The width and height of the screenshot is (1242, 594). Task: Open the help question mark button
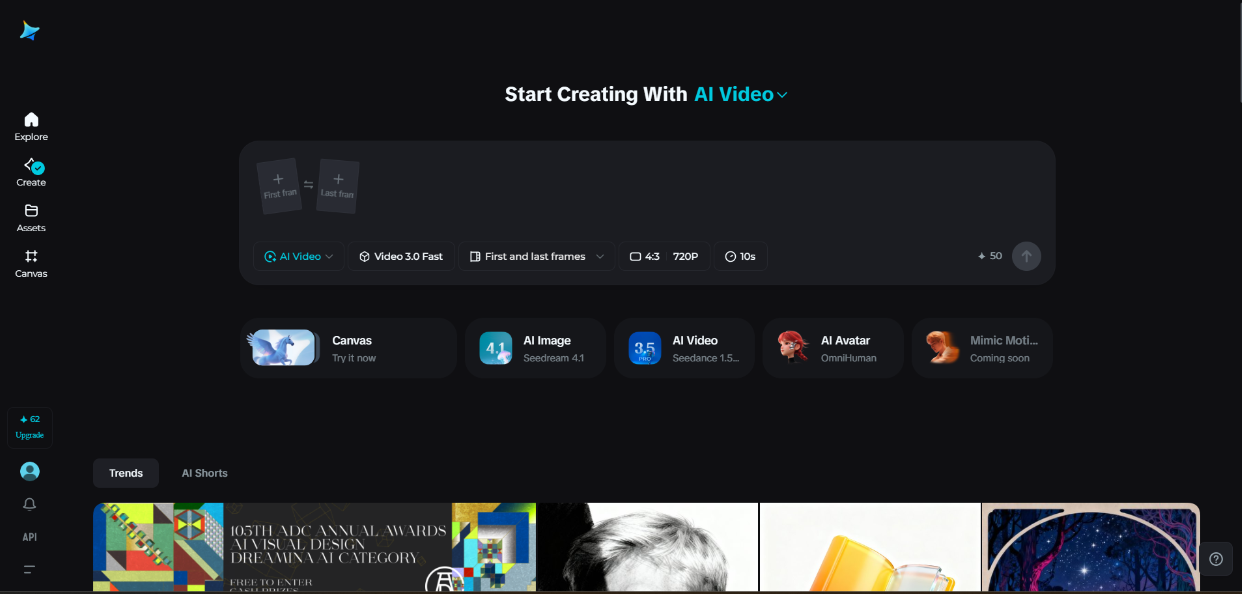click(x=1216, y=559)
